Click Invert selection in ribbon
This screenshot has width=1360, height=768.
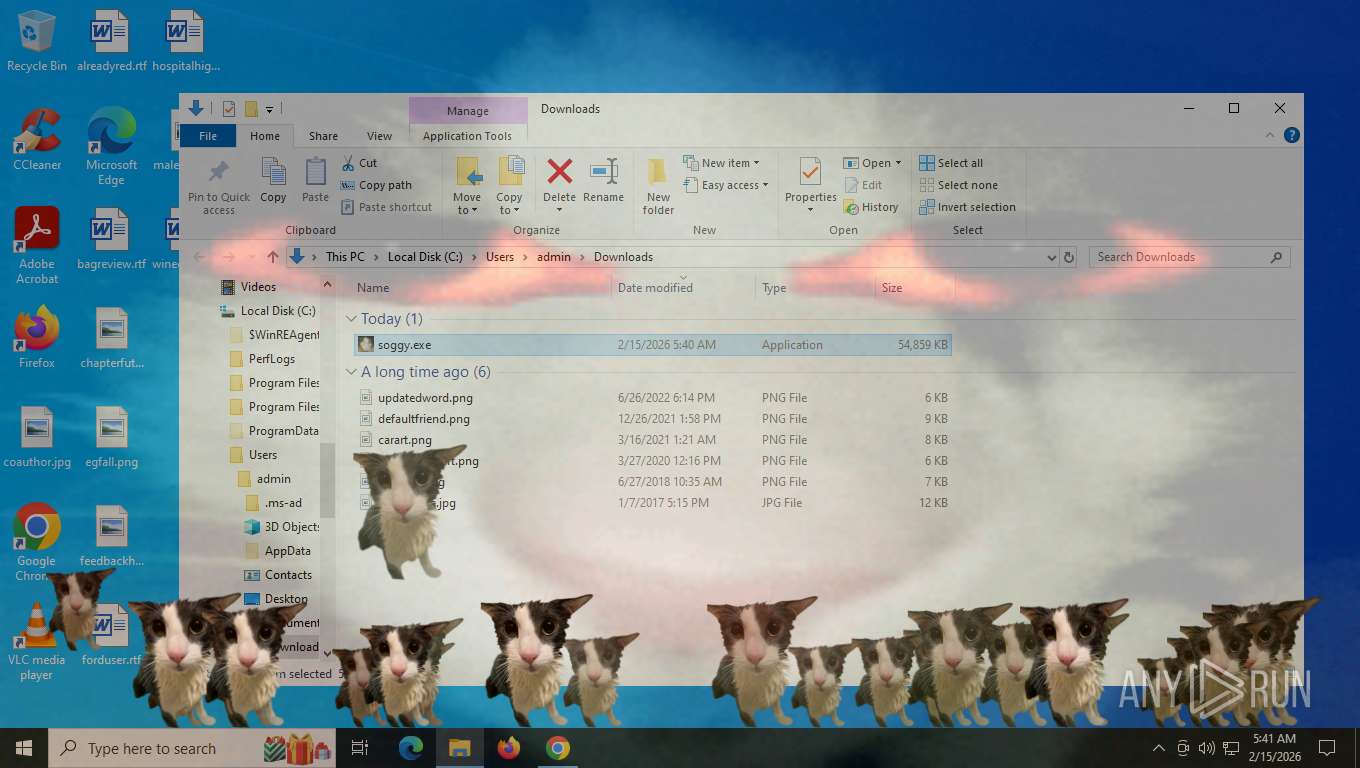click(x=967, y=207)
